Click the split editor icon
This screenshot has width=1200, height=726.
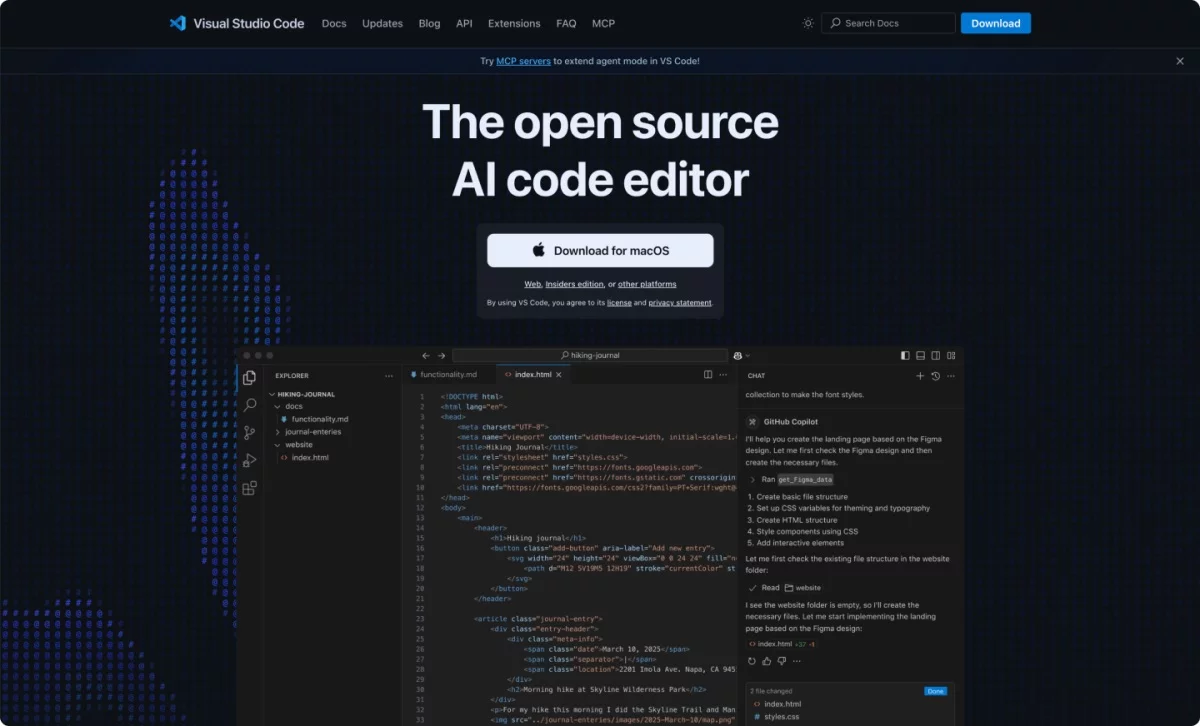tap(708, 375)
